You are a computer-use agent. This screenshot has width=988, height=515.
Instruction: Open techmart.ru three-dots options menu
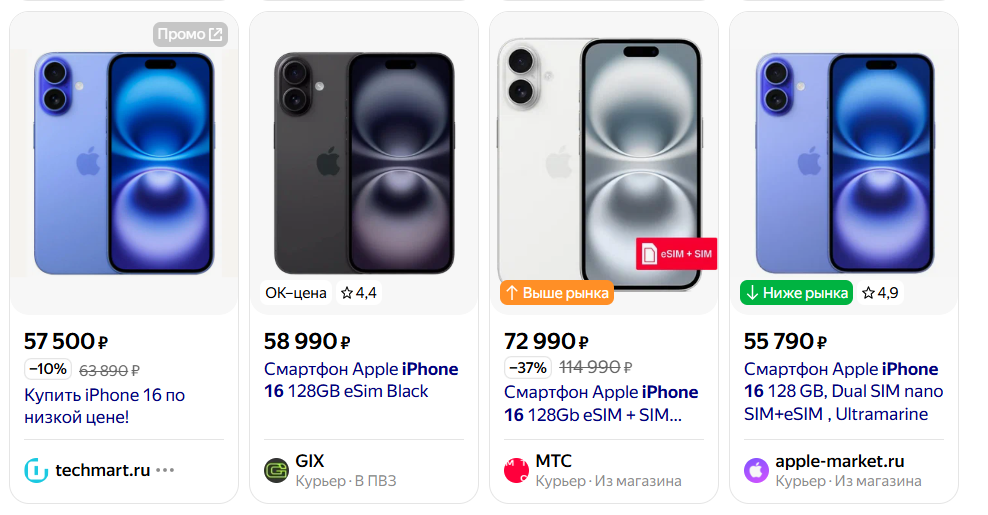[x=165, y=470]
